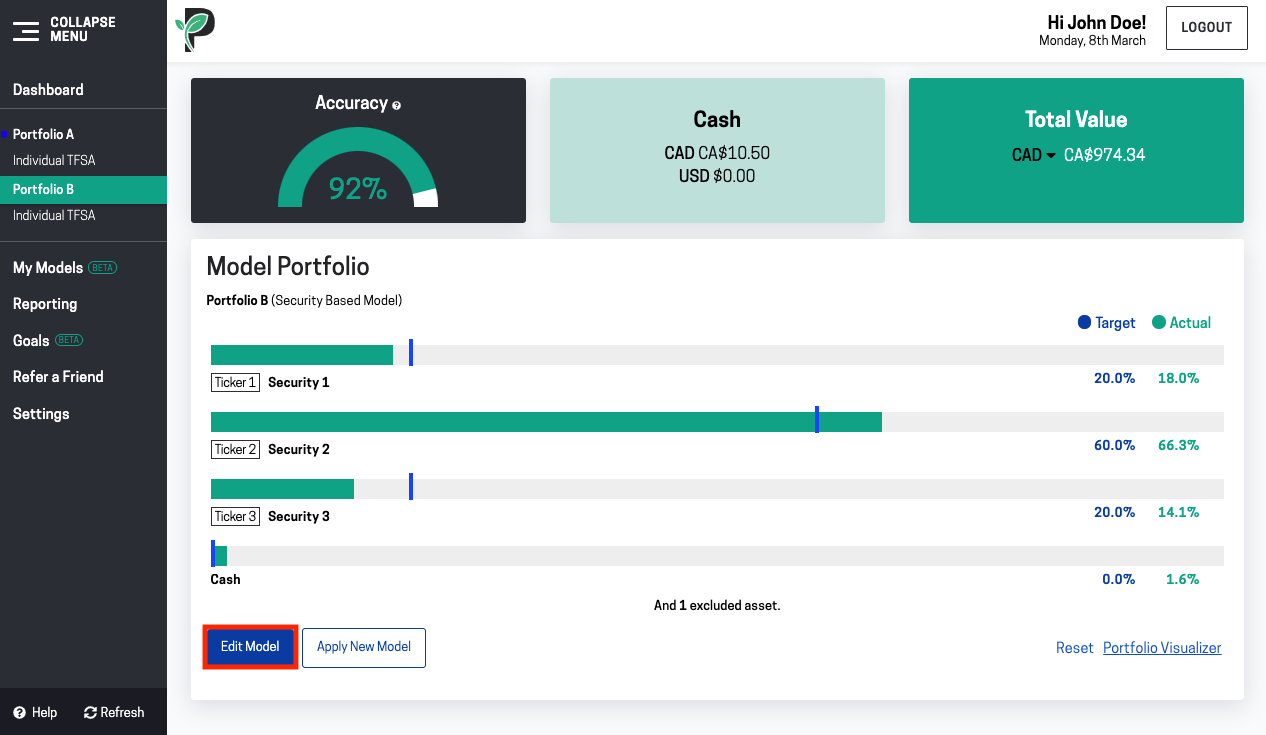1266x735 pixels.
Task: Click the Monday, 8th March date
Action: (1092, 41)
